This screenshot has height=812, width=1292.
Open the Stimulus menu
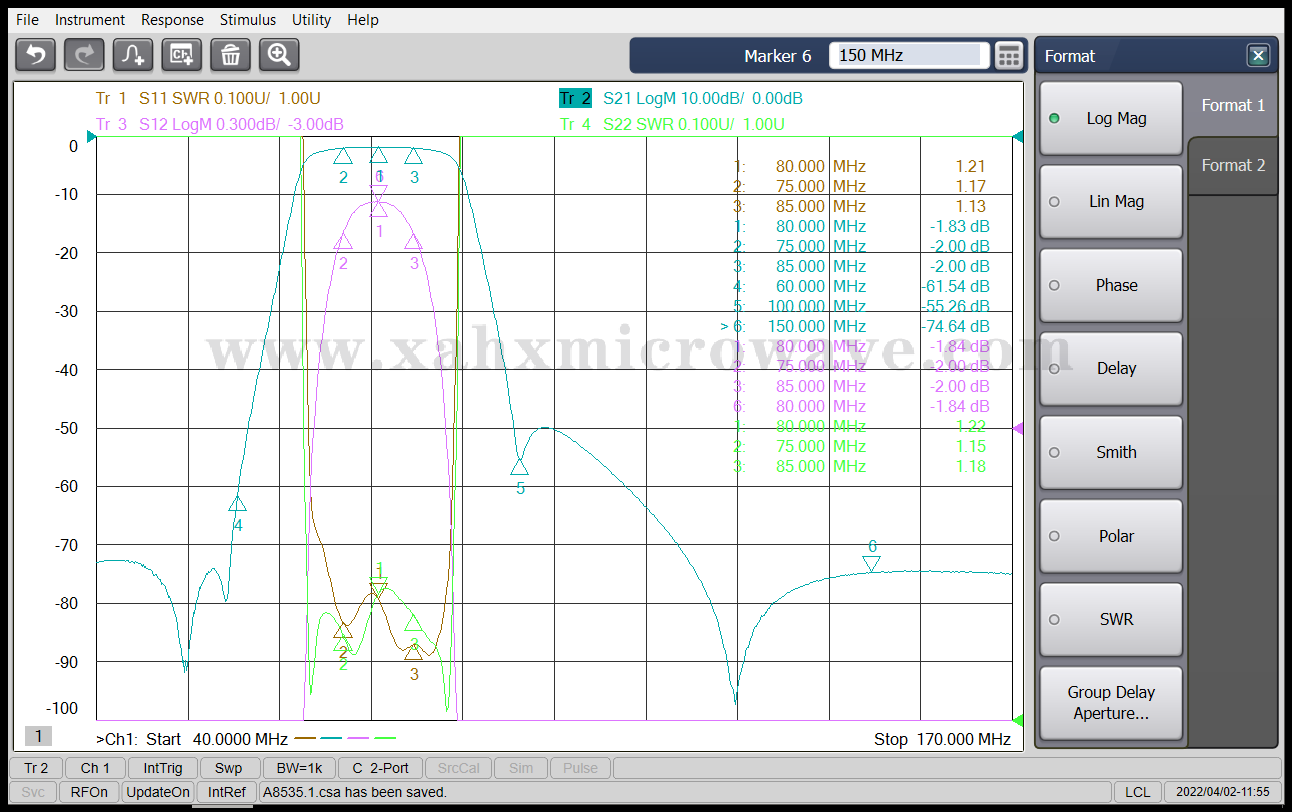click(248, 20)
